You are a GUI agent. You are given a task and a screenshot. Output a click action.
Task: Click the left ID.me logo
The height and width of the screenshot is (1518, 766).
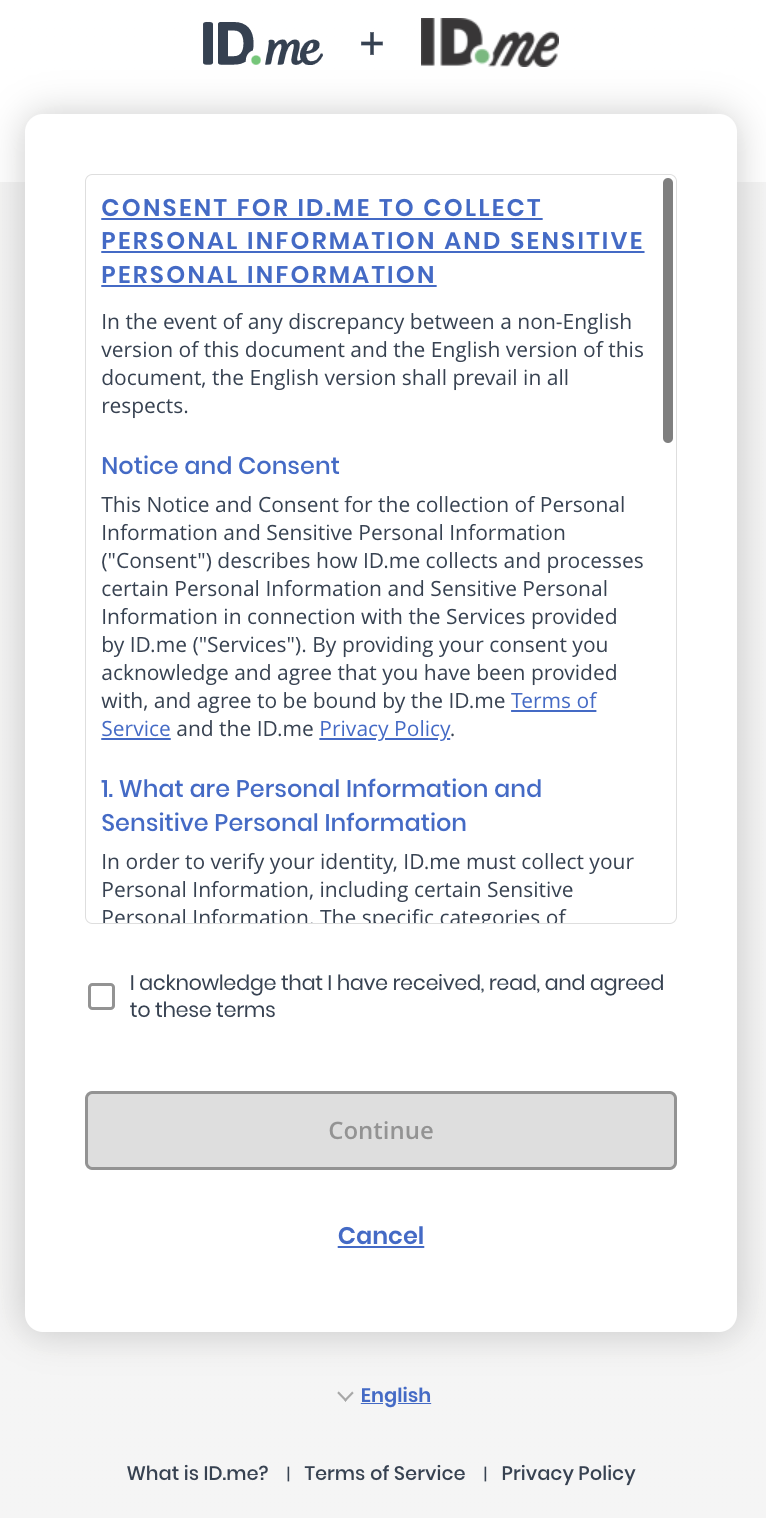262,44
